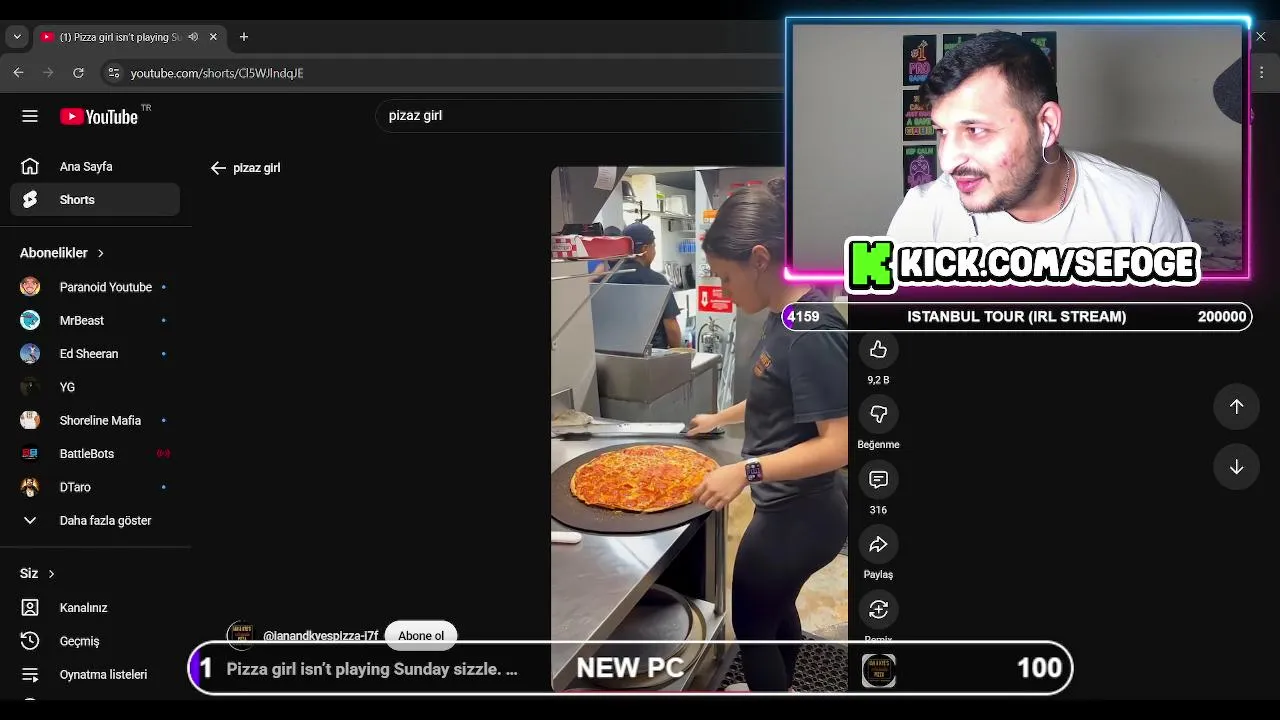Share the short via Paylaş icon

pyautogui.click(x=878, y=544)
